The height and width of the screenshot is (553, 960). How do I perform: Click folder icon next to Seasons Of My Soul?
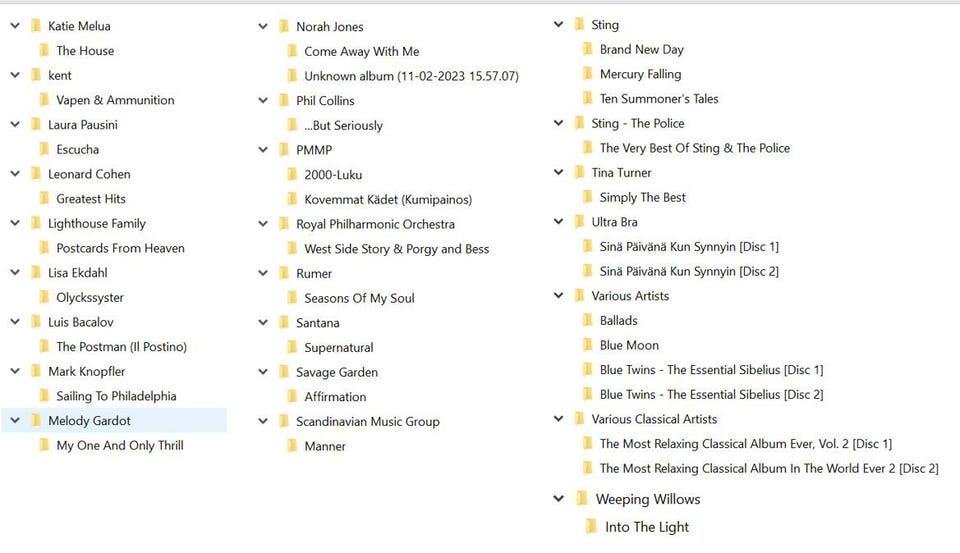292,298
